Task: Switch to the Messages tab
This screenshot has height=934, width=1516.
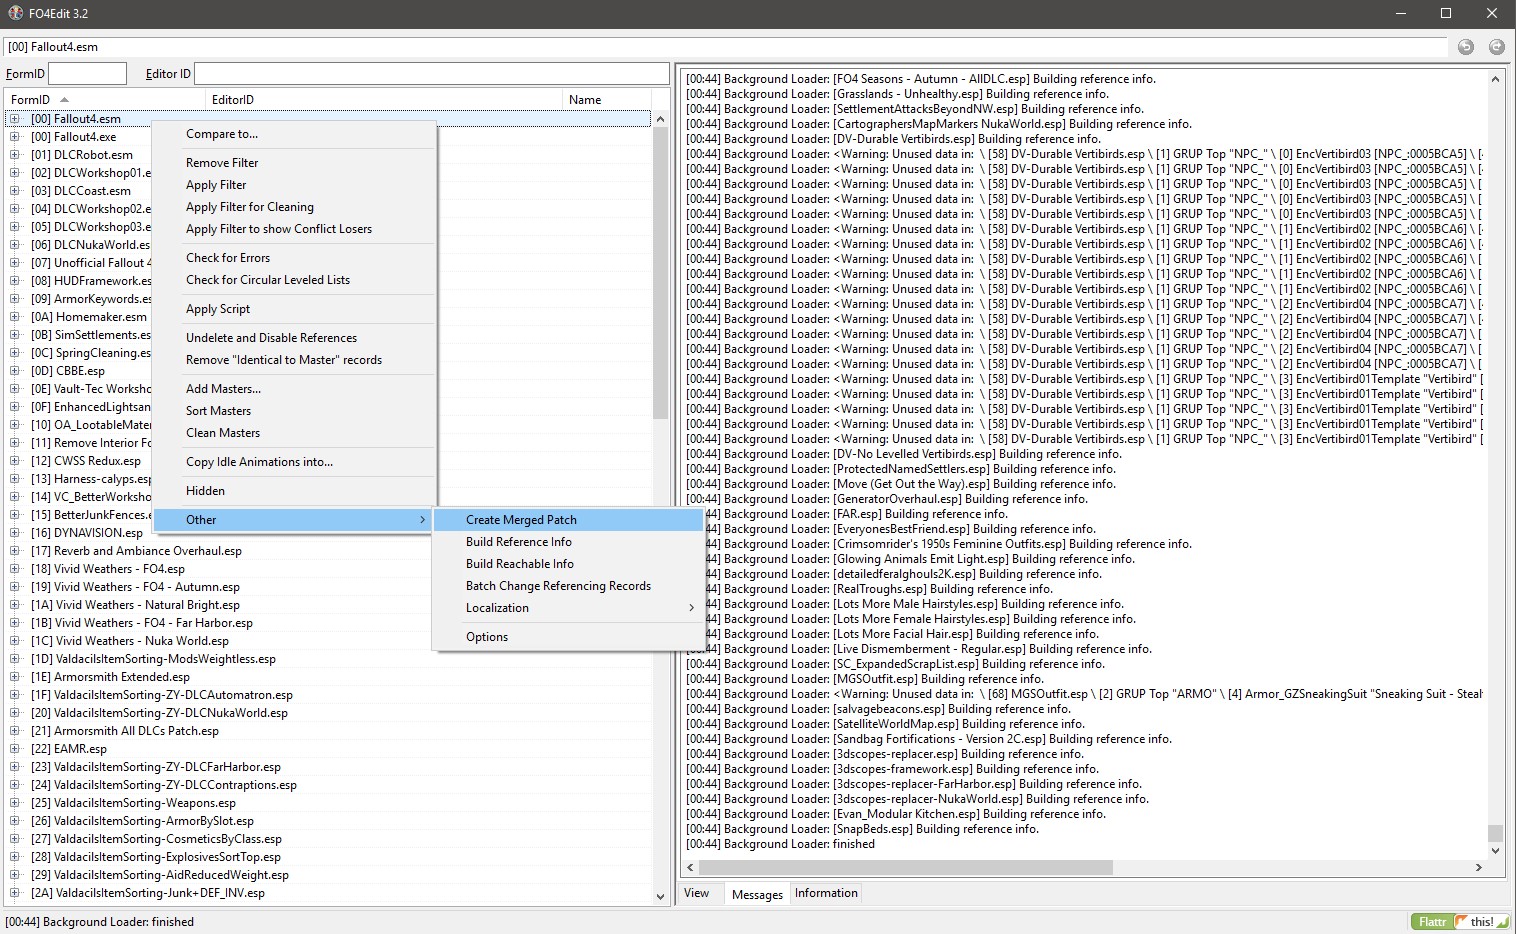Action: click(x=757, y=894)
